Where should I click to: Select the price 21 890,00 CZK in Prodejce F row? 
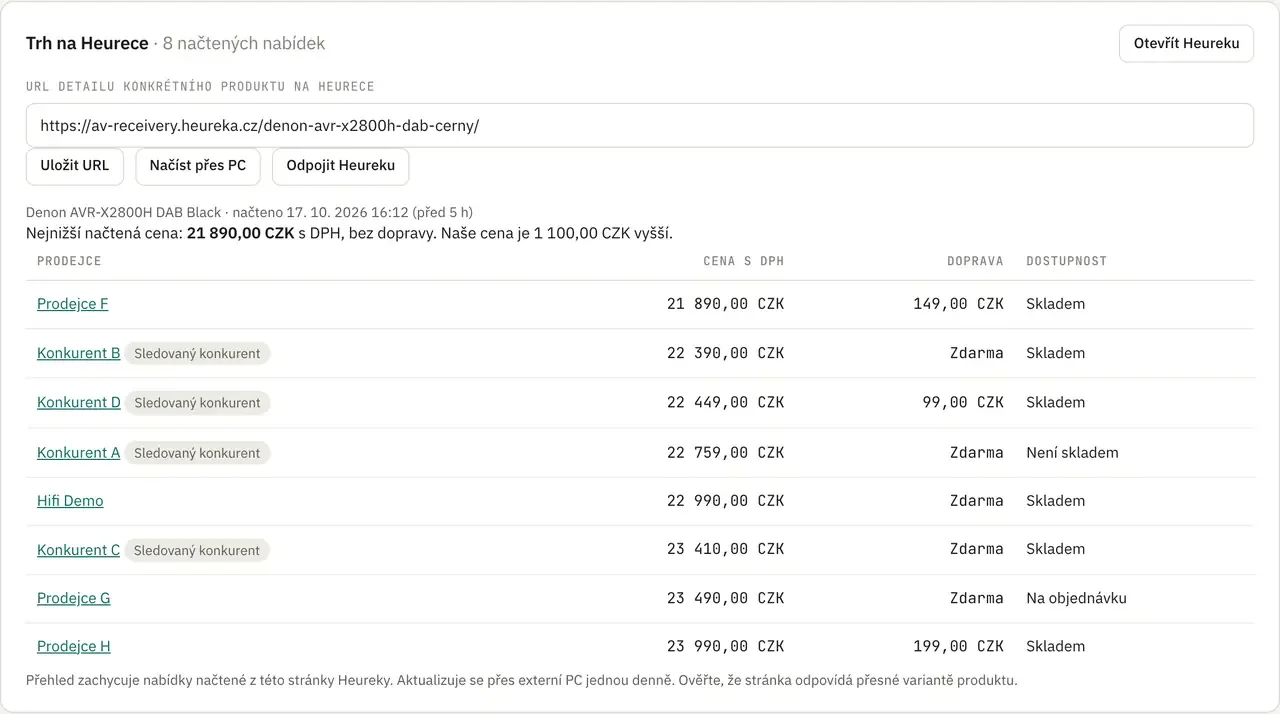(726, 304)
